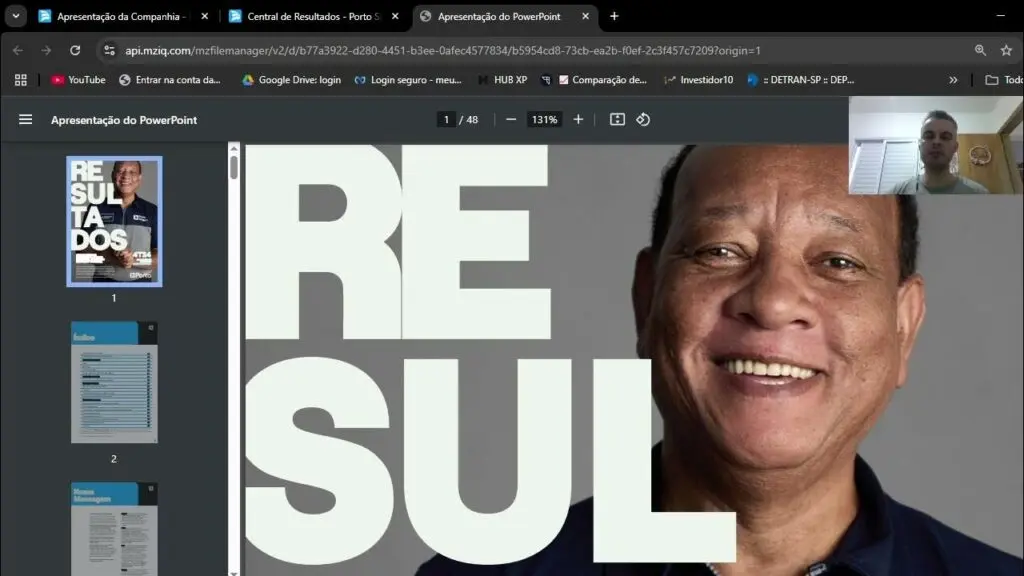Rotate the PDF counterclockwise
1024x576 pixels.
(643, 120)
